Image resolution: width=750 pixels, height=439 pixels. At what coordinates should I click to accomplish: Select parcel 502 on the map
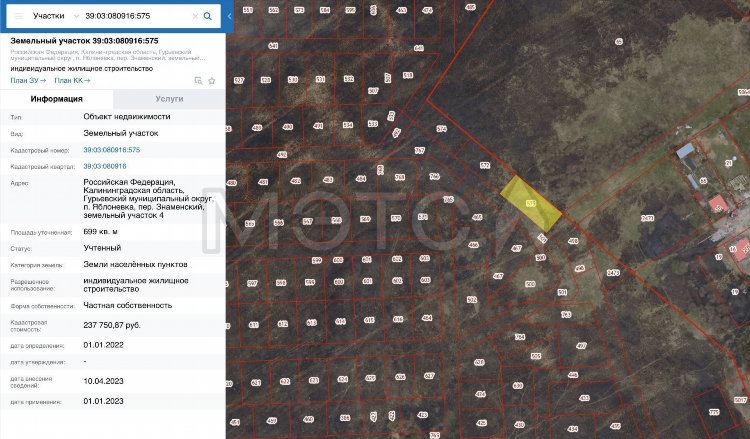(x=472, y=300)
